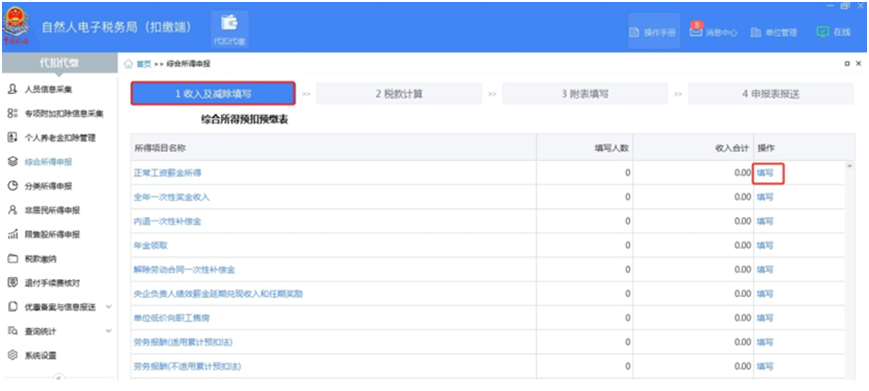Click 填写 for 劳务报酬(适用累计预扣法)
Viewport: 869px width, 391px height.
click(765, 342)
